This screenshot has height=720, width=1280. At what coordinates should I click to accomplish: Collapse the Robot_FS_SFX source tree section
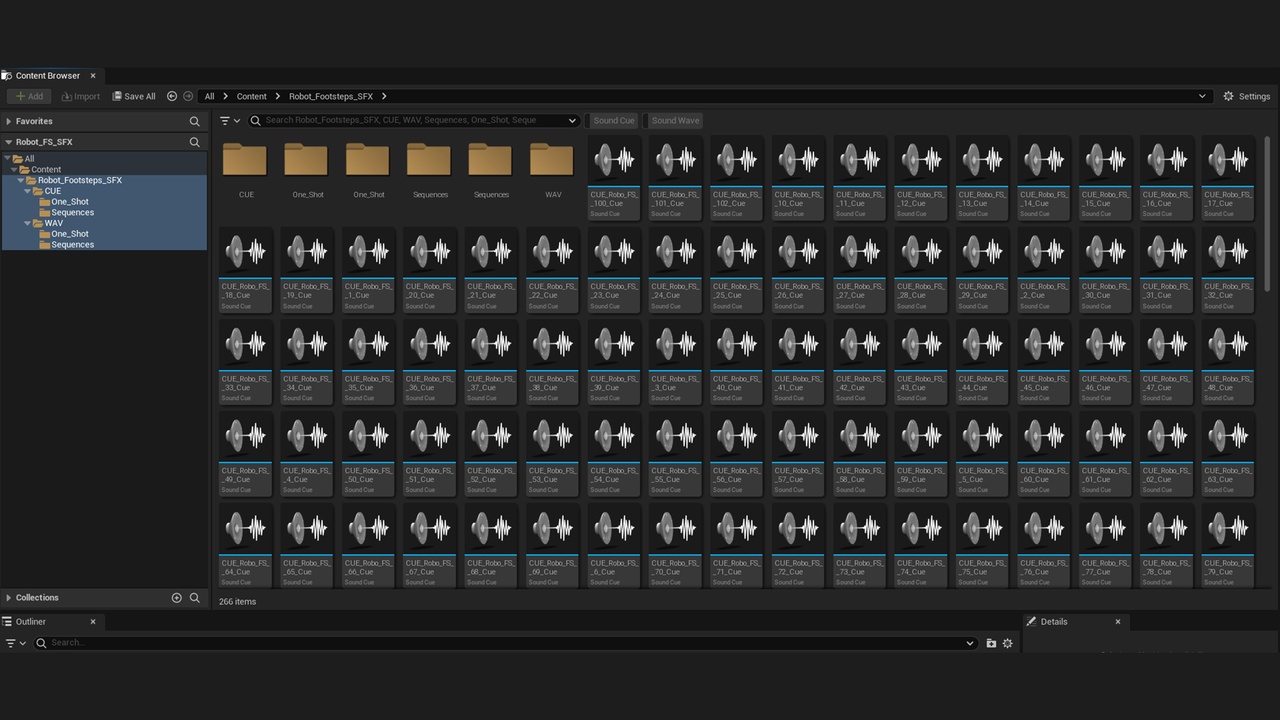pyautogui.click(x=9, y=142)
